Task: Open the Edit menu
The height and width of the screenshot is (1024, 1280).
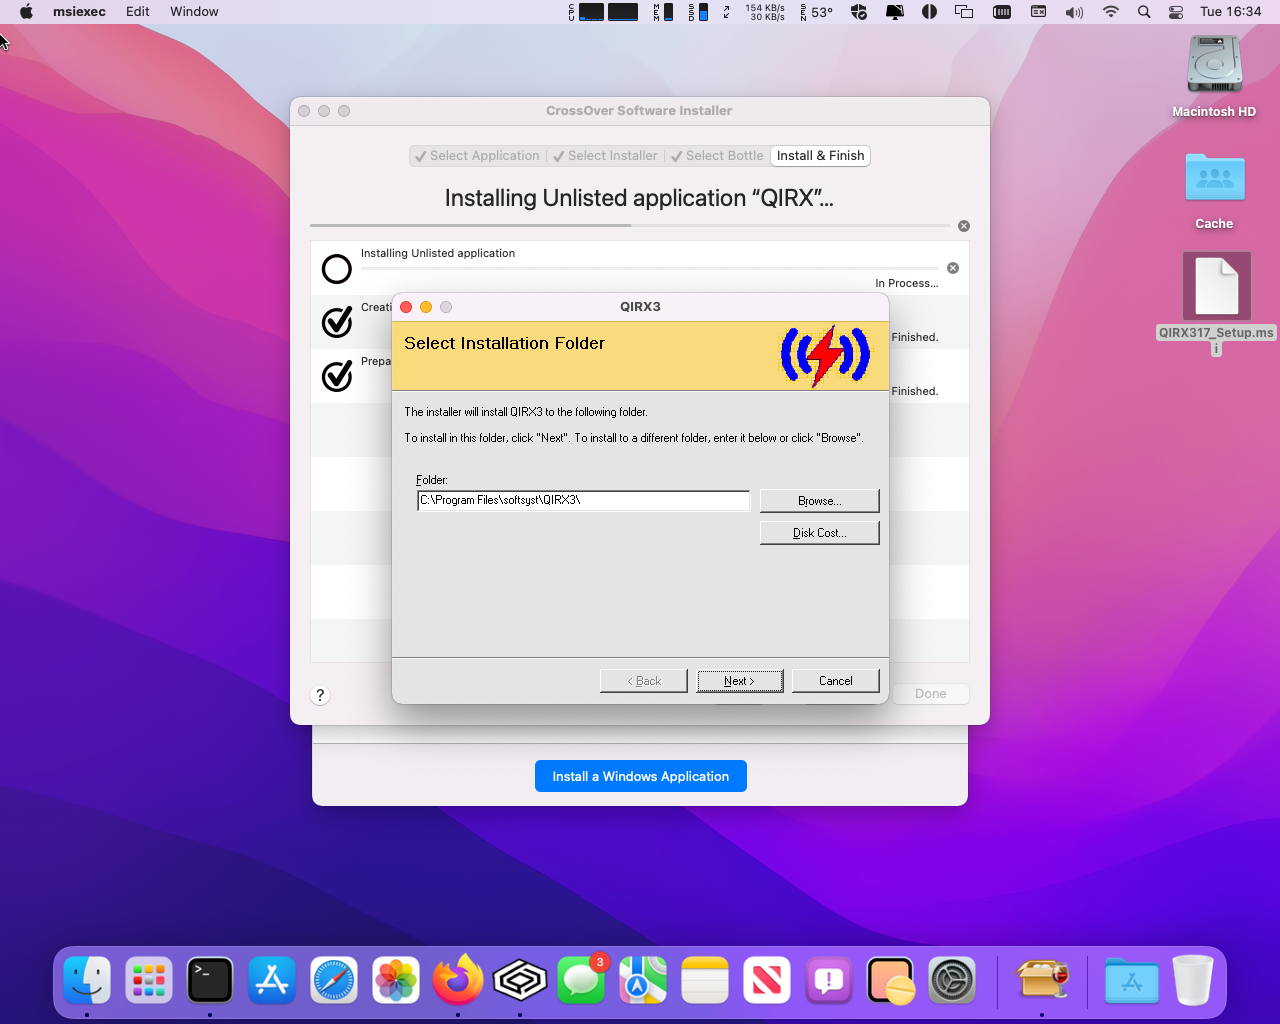Action: pyautogui.click(x=138, y=12)
